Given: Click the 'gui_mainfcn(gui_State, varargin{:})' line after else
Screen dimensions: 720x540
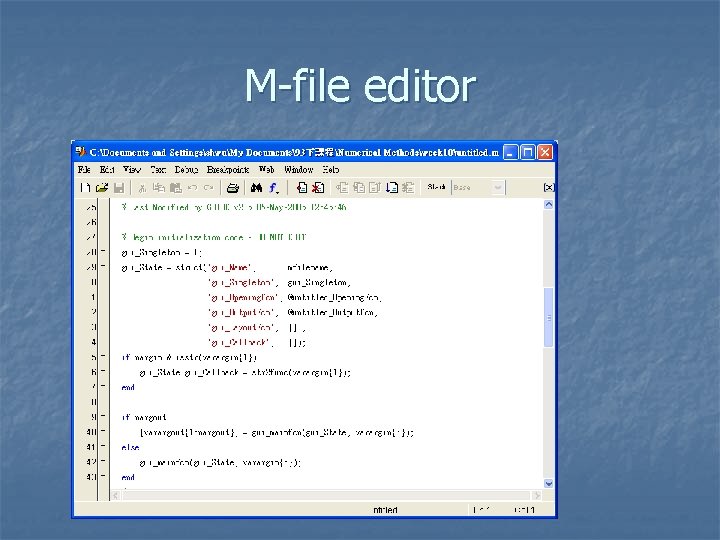Looking at the screenshot, I should (220, 462).
